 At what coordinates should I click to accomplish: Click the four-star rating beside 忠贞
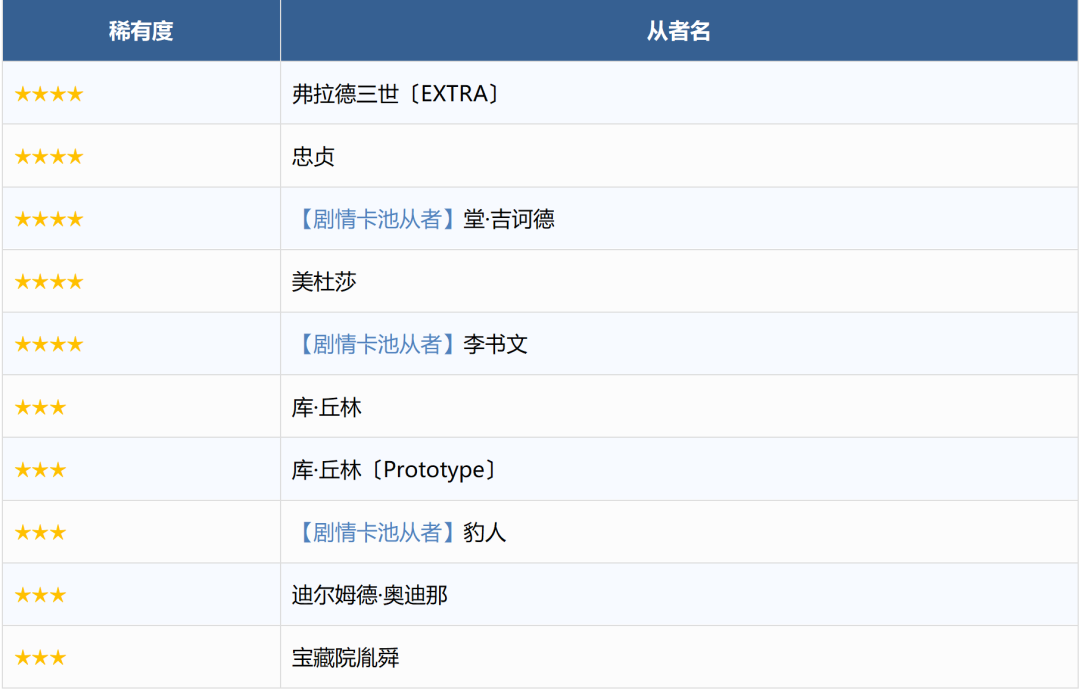49,157
